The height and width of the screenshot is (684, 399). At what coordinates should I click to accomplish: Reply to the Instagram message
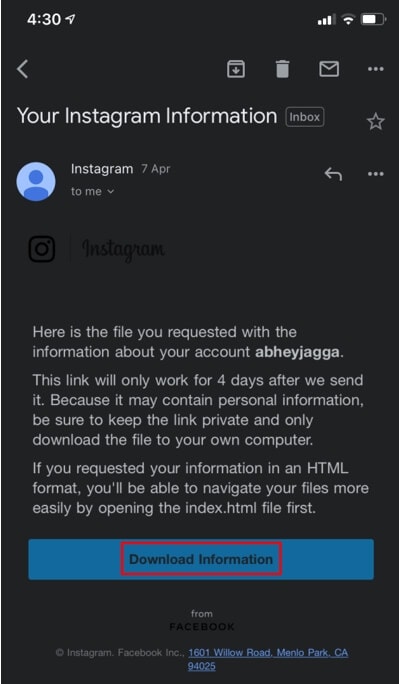pos(333,174)
